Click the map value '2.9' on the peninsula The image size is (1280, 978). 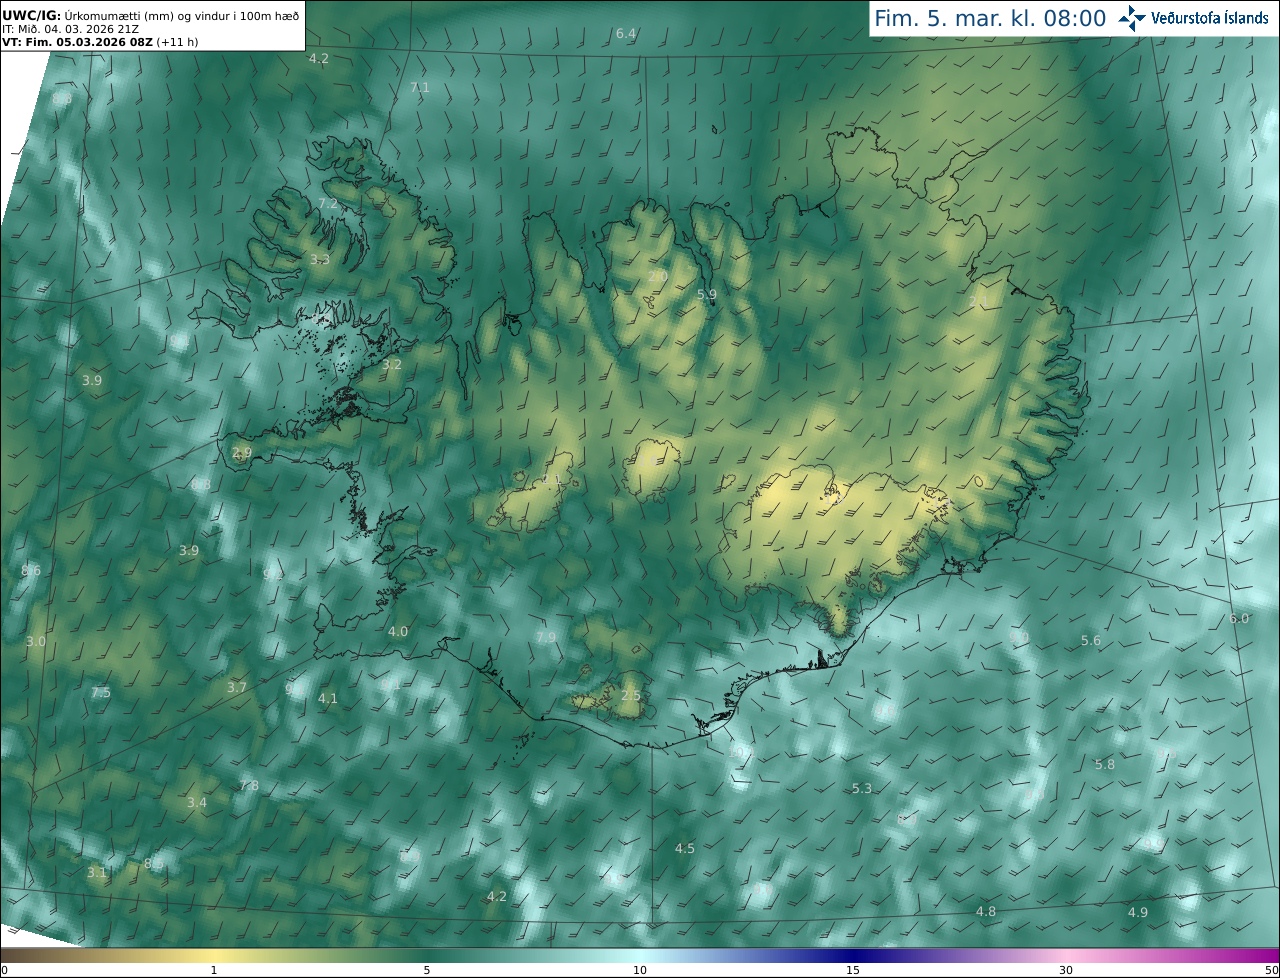point(242,453)
